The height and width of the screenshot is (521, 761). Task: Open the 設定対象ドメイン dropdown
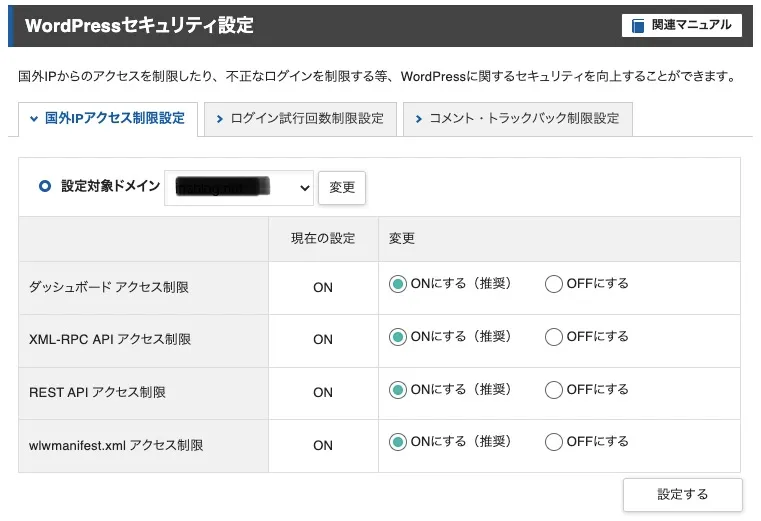point(239,187)
